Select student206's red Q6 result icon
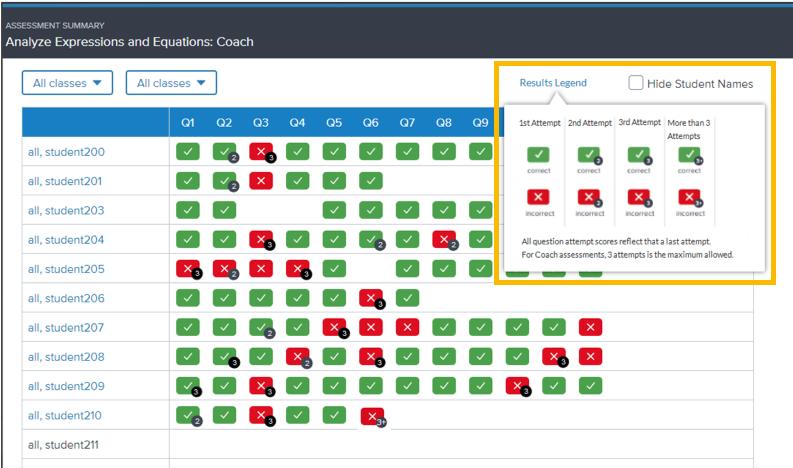793x468 pixels. click(371, 298)
